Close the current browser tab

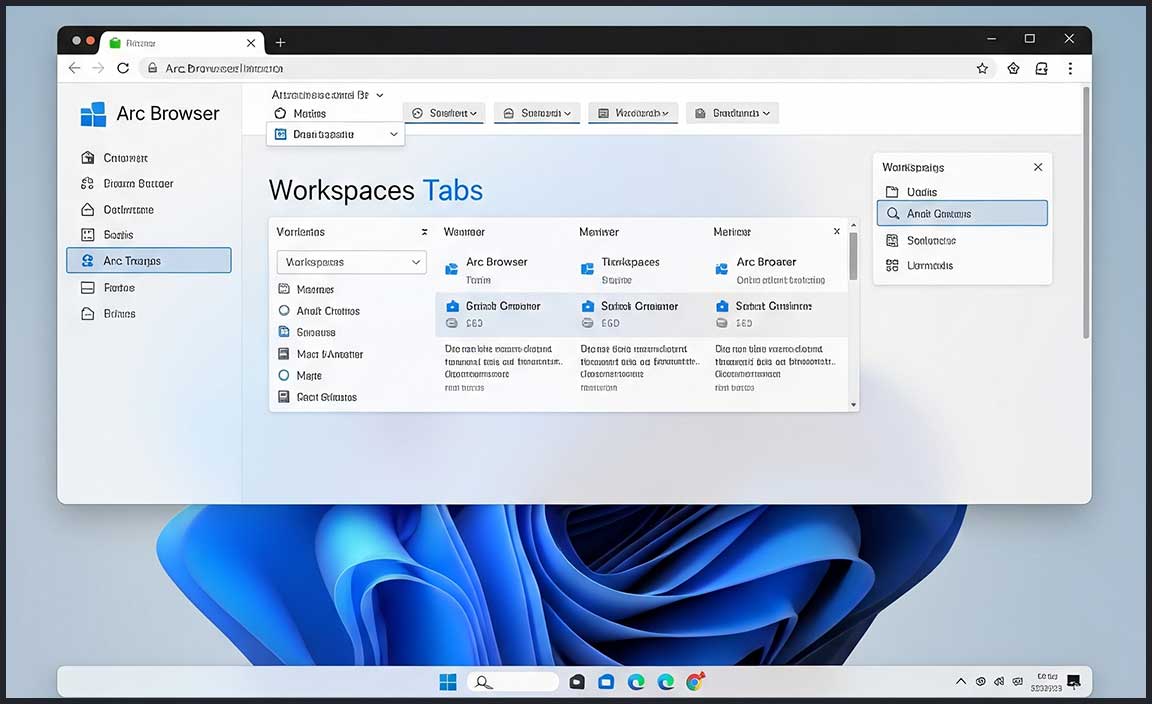(x=251, y=43)
